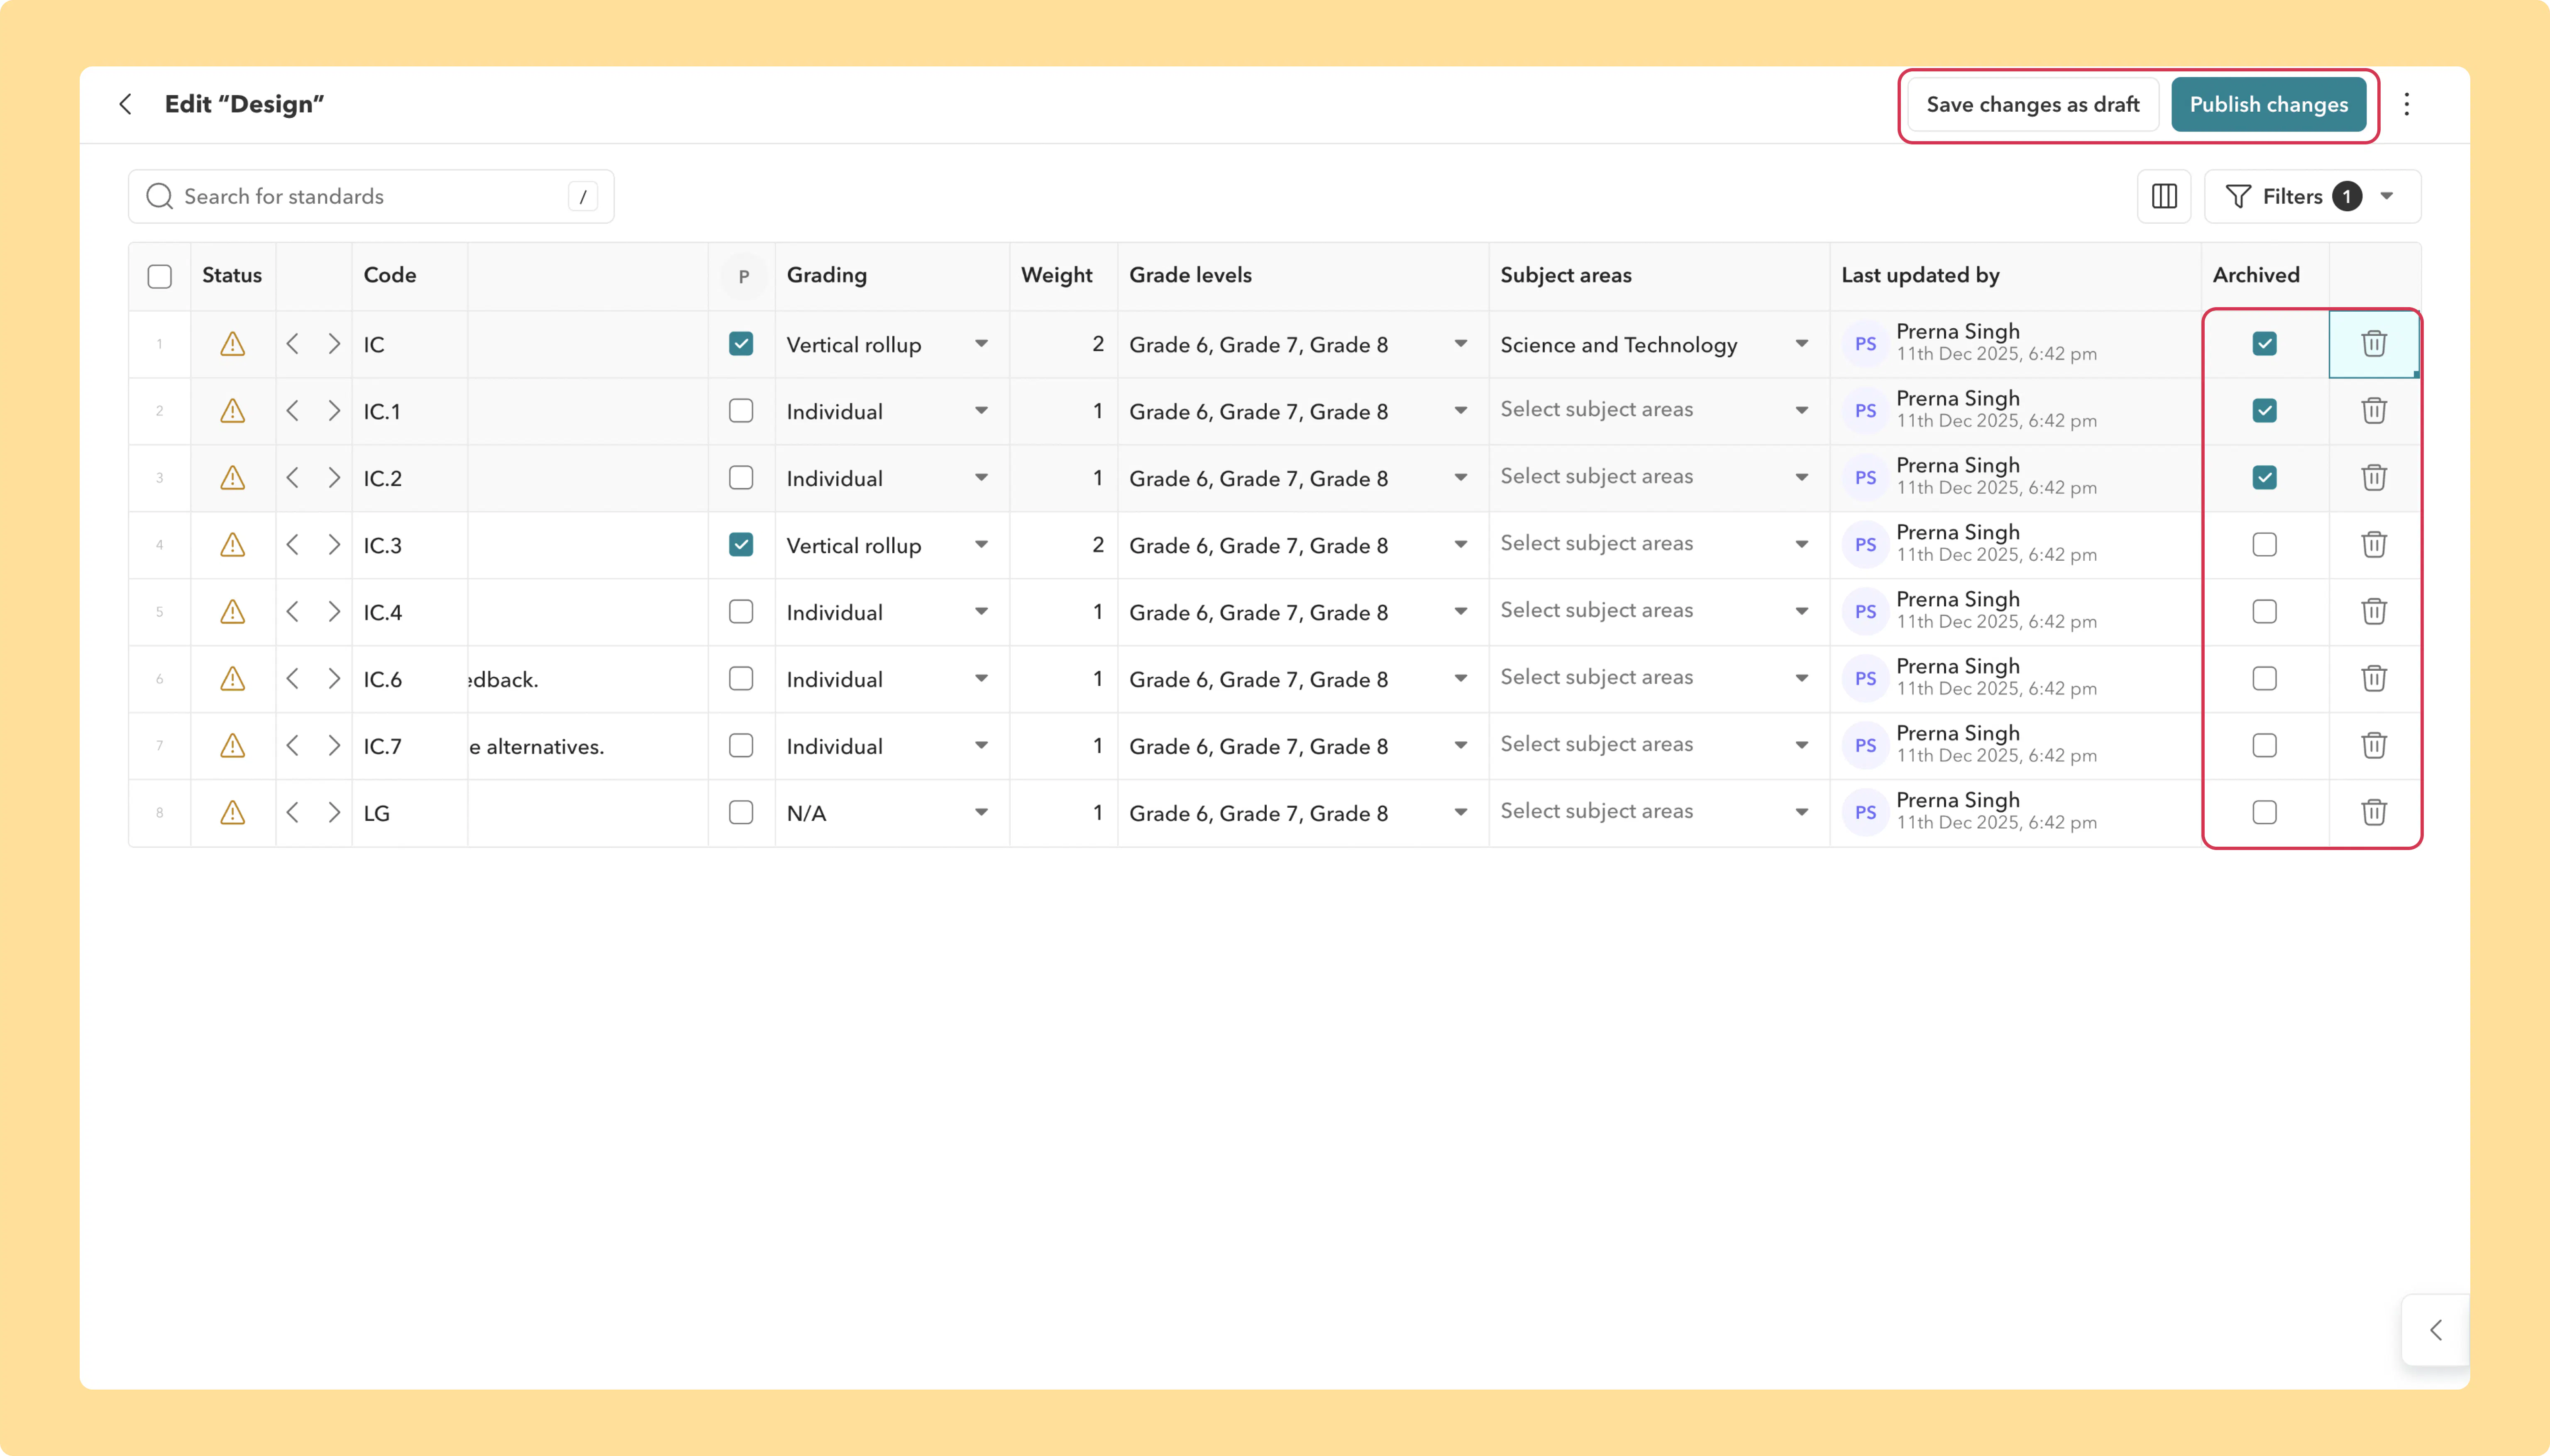Screen dimensions: 2550x1456
Task: Trash the IC.6 standard row
Action: click(2374, 679)
